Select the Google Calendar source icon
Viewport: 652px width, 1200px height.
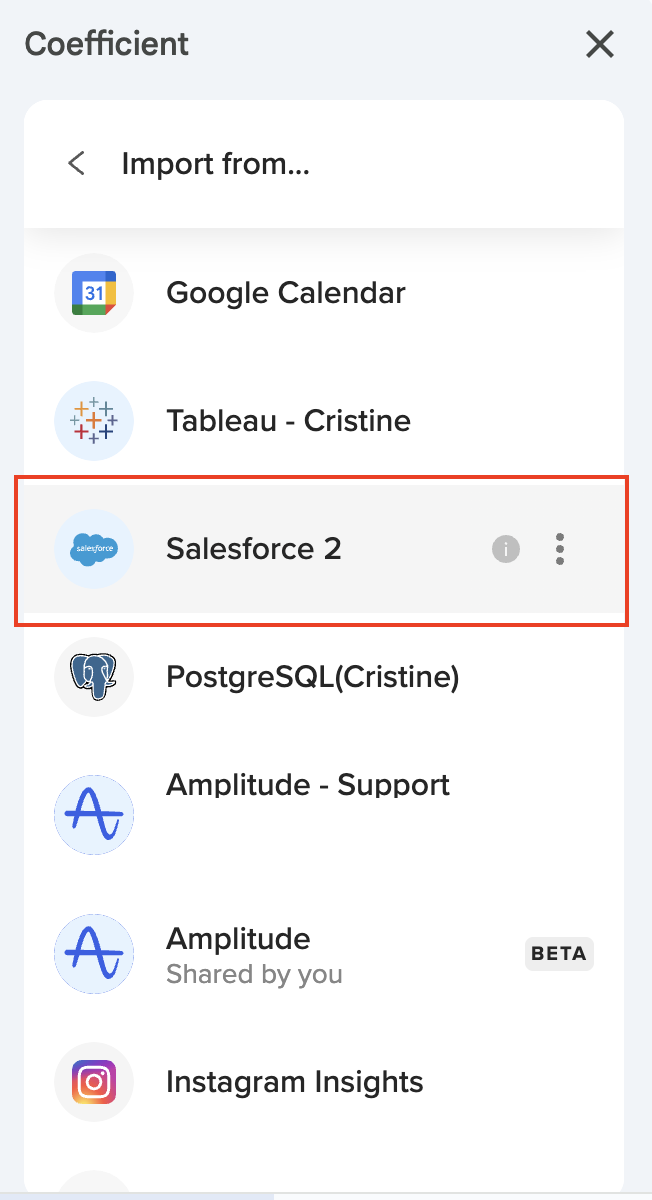(x=93, y=292)
